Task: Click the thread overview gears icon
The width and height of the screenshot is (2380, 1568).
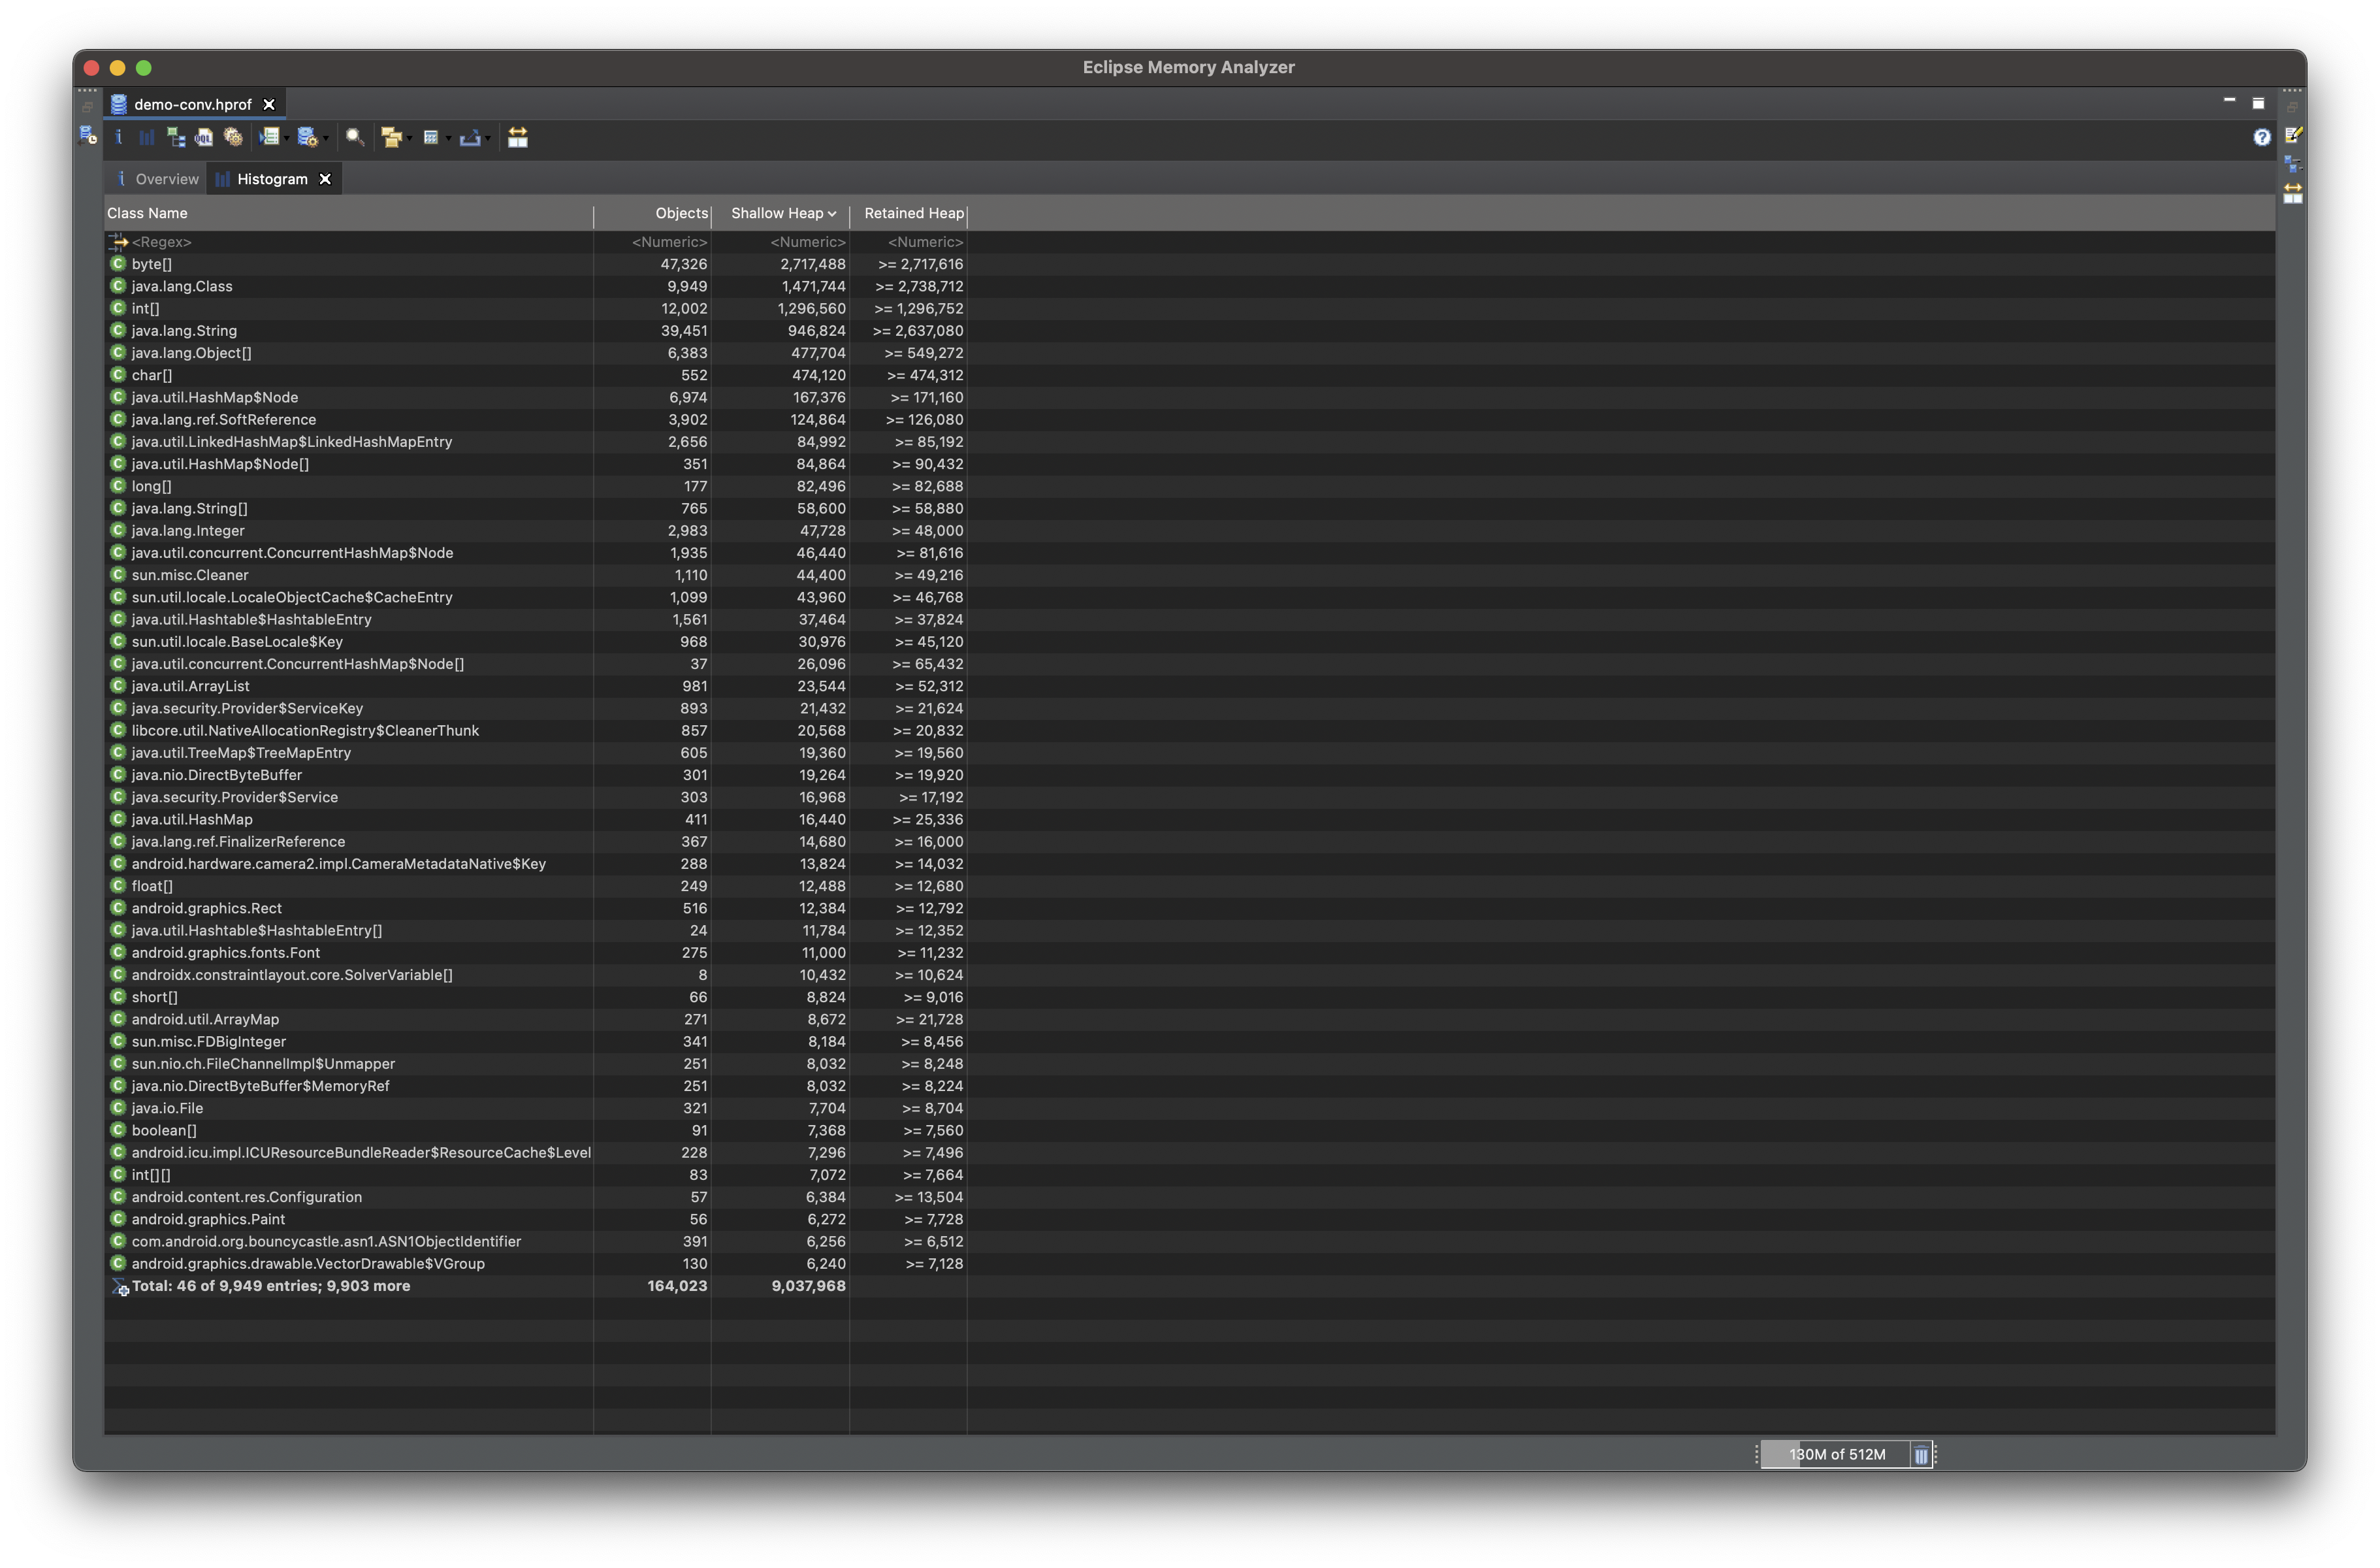Action: coord(233,138)
